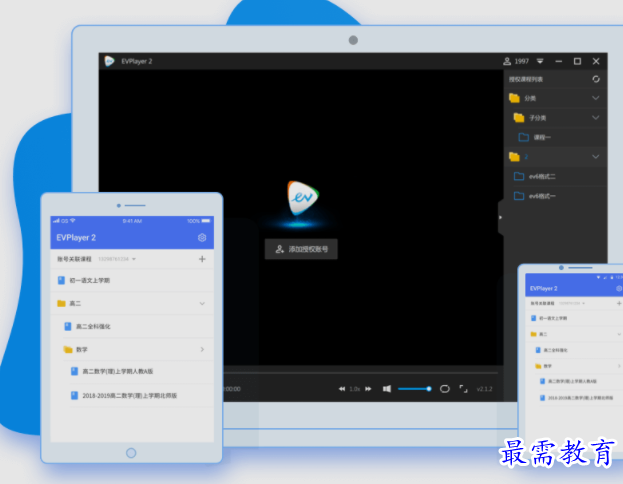
Task: Click book icon of tablet 高二数学(理)上学期人教A版
Action: tap(74, 372)
